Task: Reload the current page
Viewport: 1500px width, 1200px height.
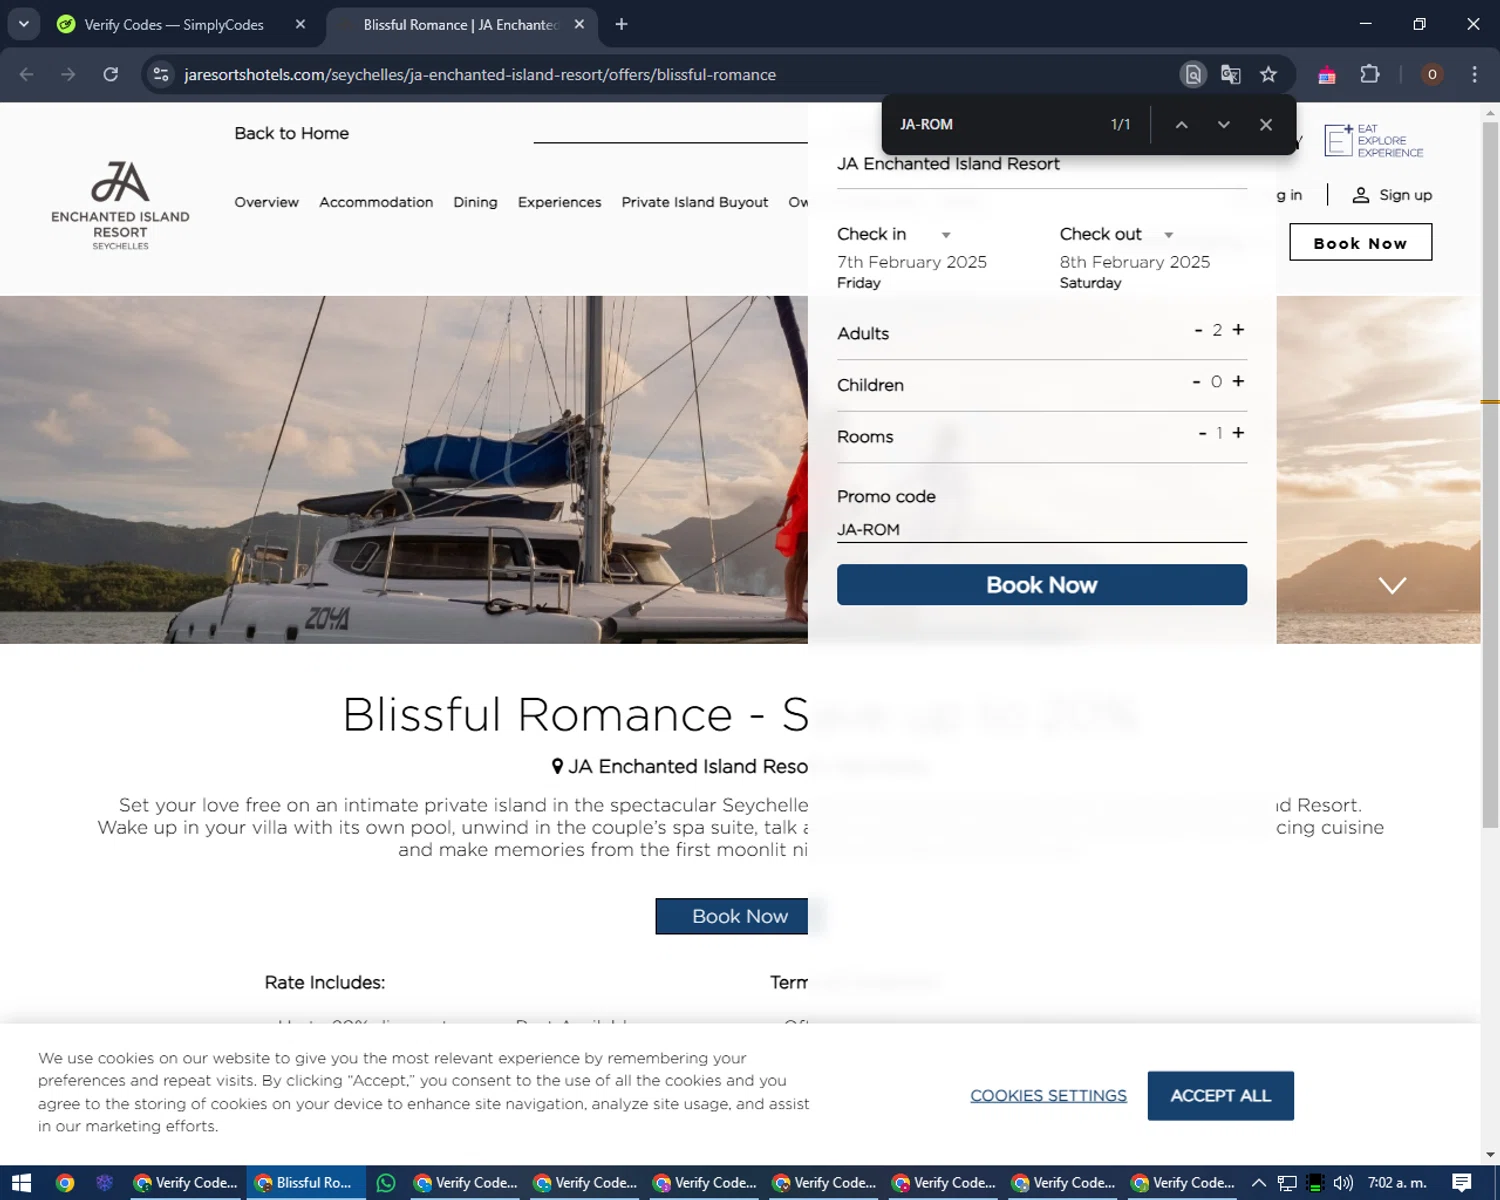Action: coord(111,75)
